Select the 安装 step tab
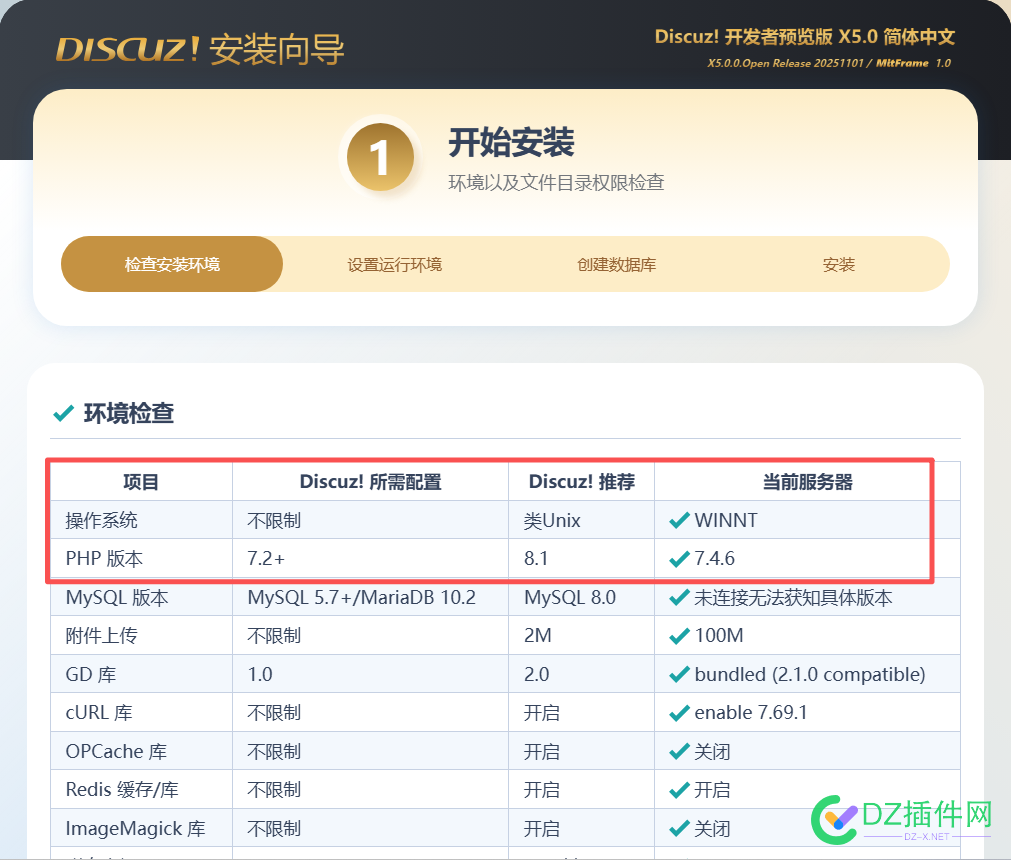1011x860 pixels. (x=839, y=264)
